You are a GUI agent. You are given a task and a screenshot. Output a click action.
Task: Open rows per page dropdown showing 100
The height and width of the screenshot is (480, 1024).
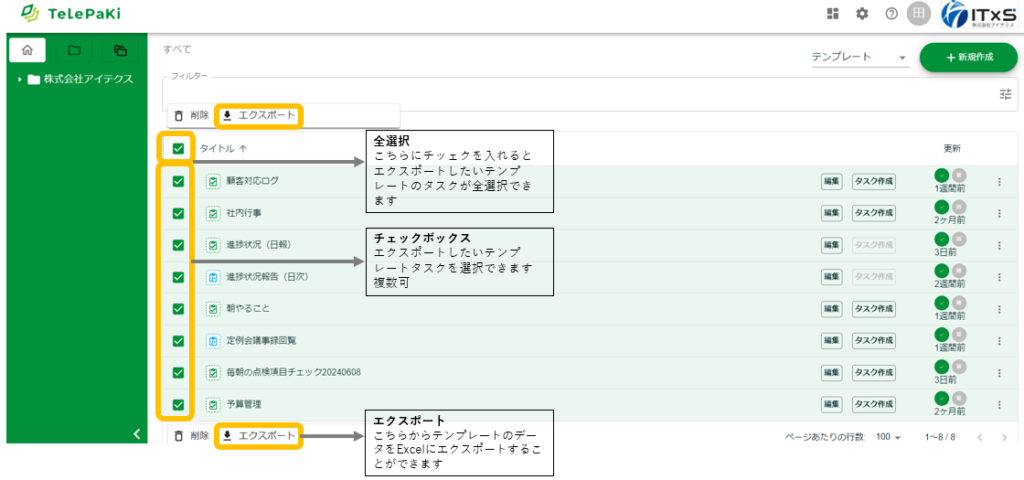coord(888,437)
